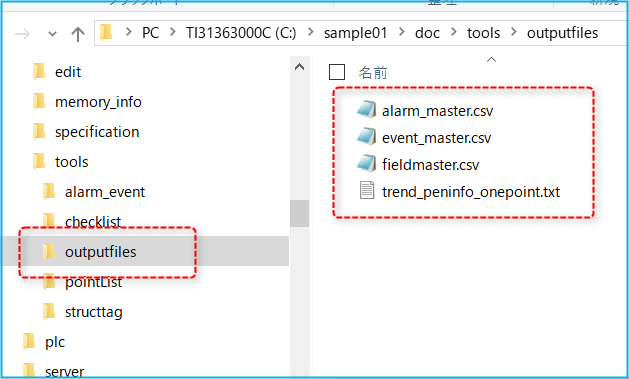Open the recent locations dropdown chevron
This screenshot has width=629, height=379.
53,34
